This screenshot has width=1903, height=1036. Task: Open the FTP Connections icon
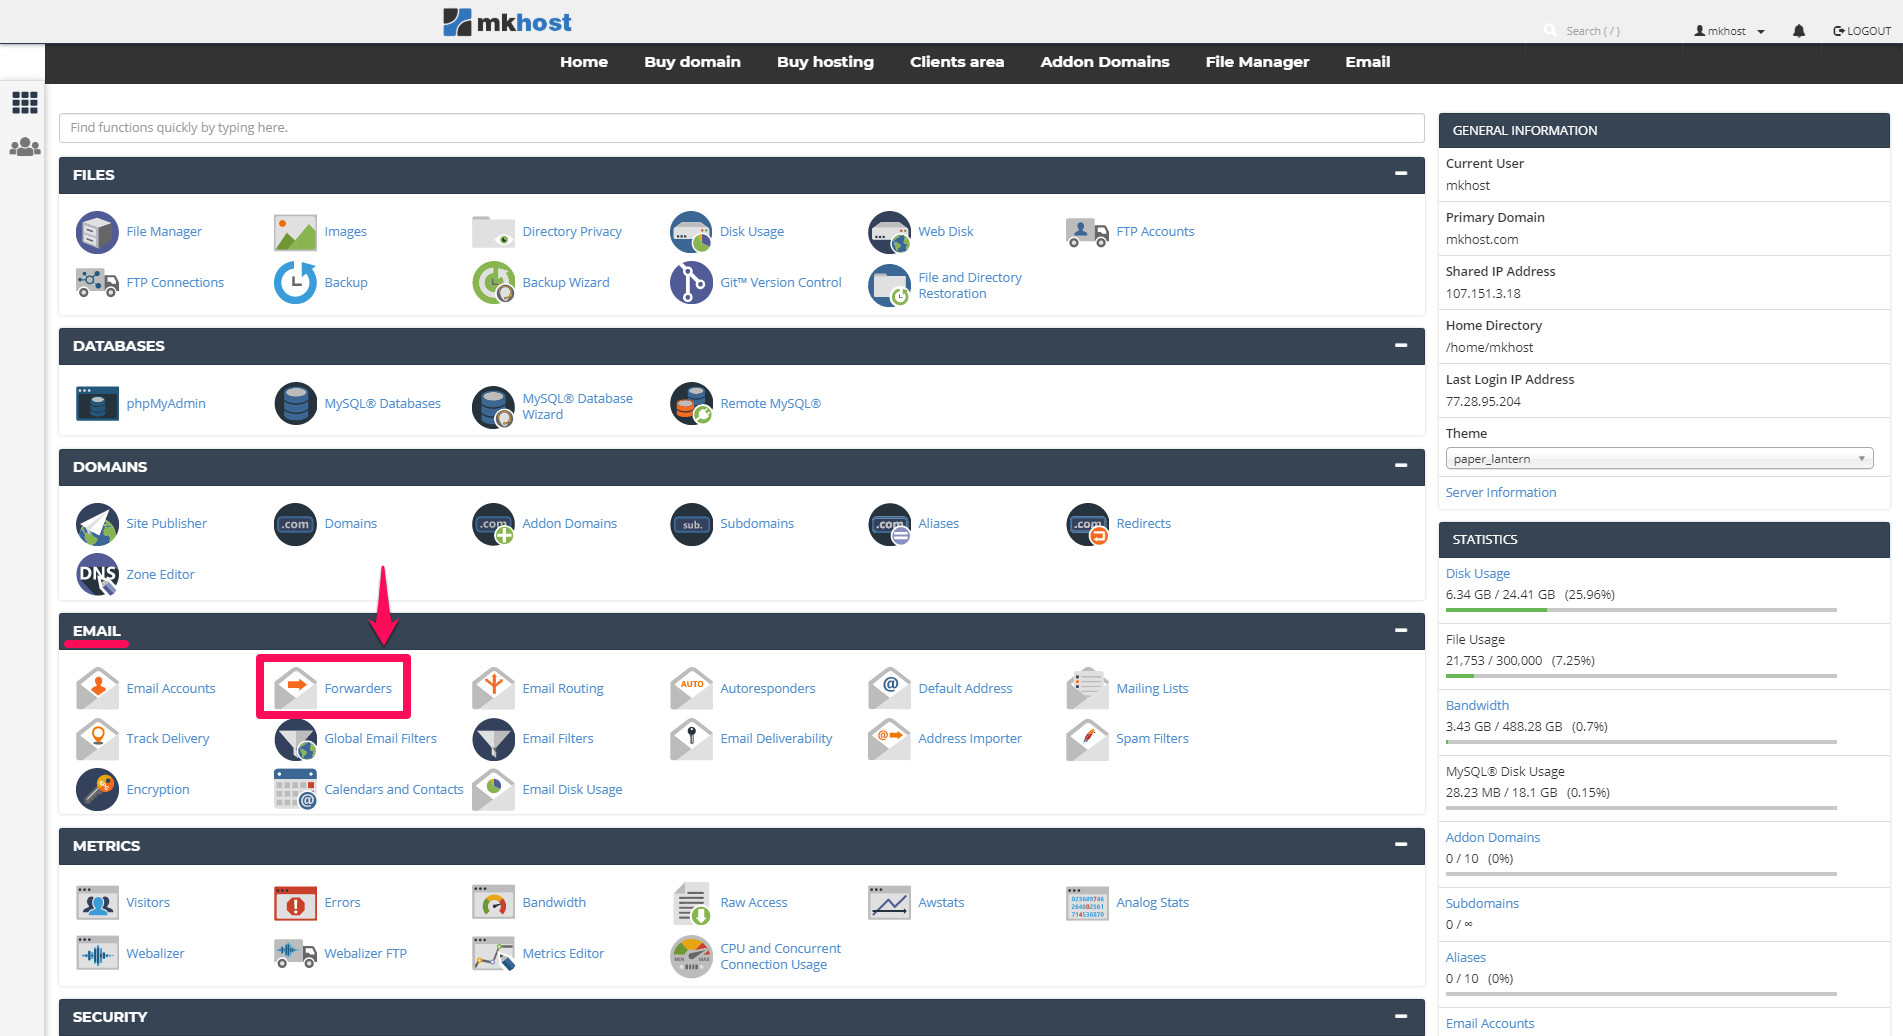97,283
